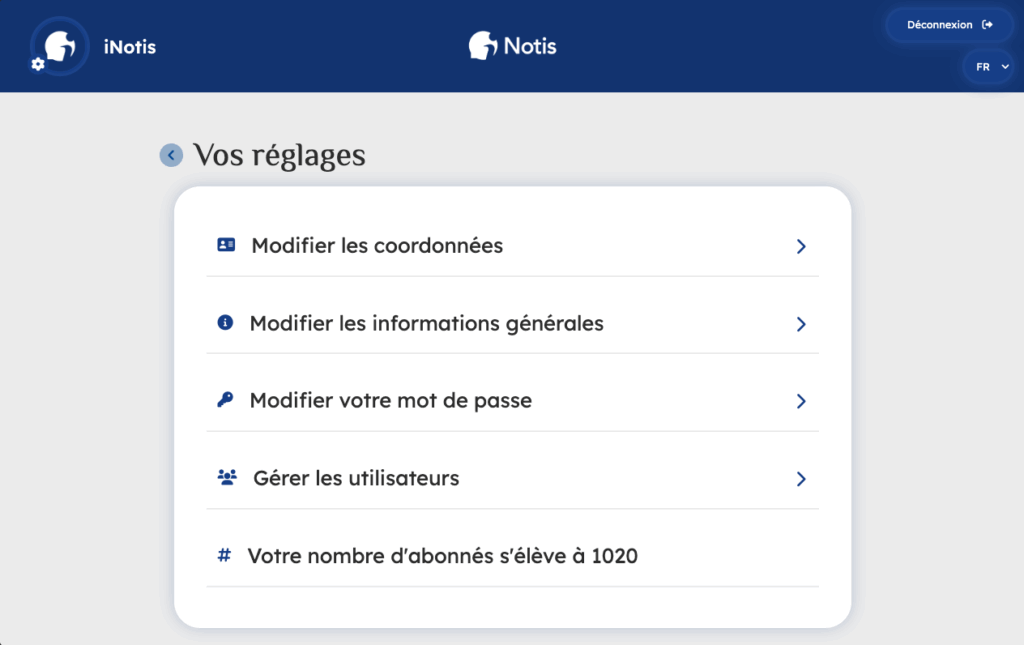Click the center Notis logo
Viewport: 1024px width, 645px height.
point(512,46)
